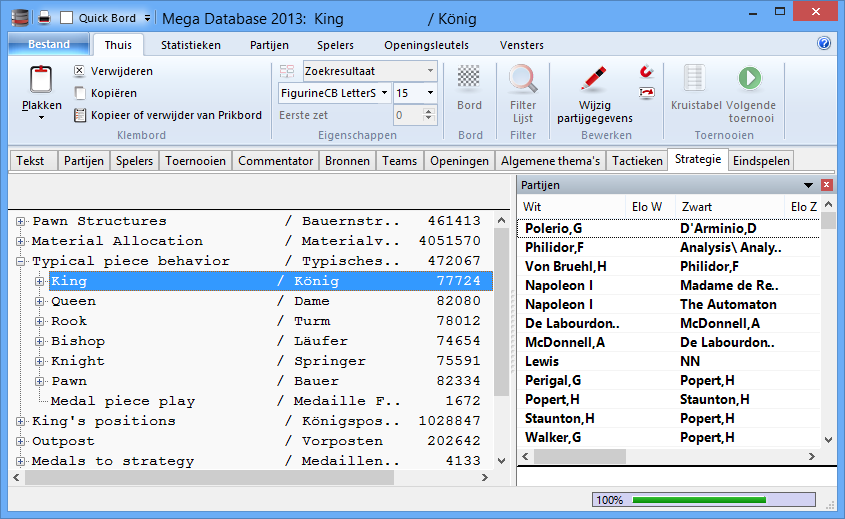This screenshot has height=519, width=845.
Task: Click the green progress bar at 100%
Action: [720, 499]
